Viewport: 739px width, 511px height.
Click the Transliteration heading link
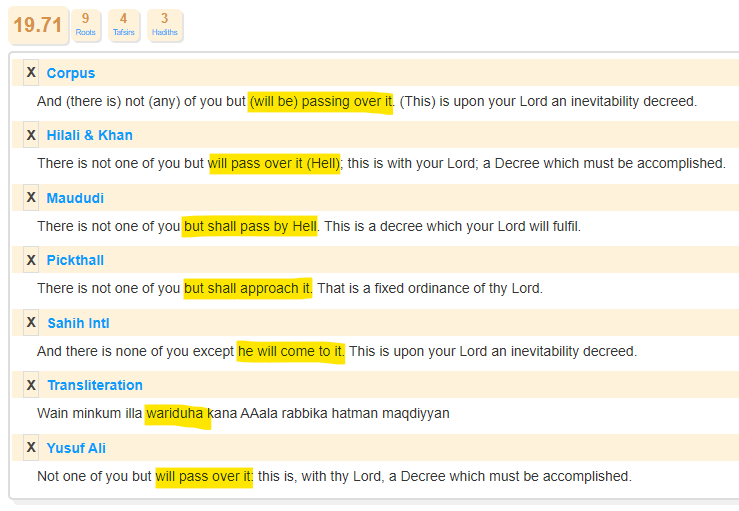click(x=94, y=385)
